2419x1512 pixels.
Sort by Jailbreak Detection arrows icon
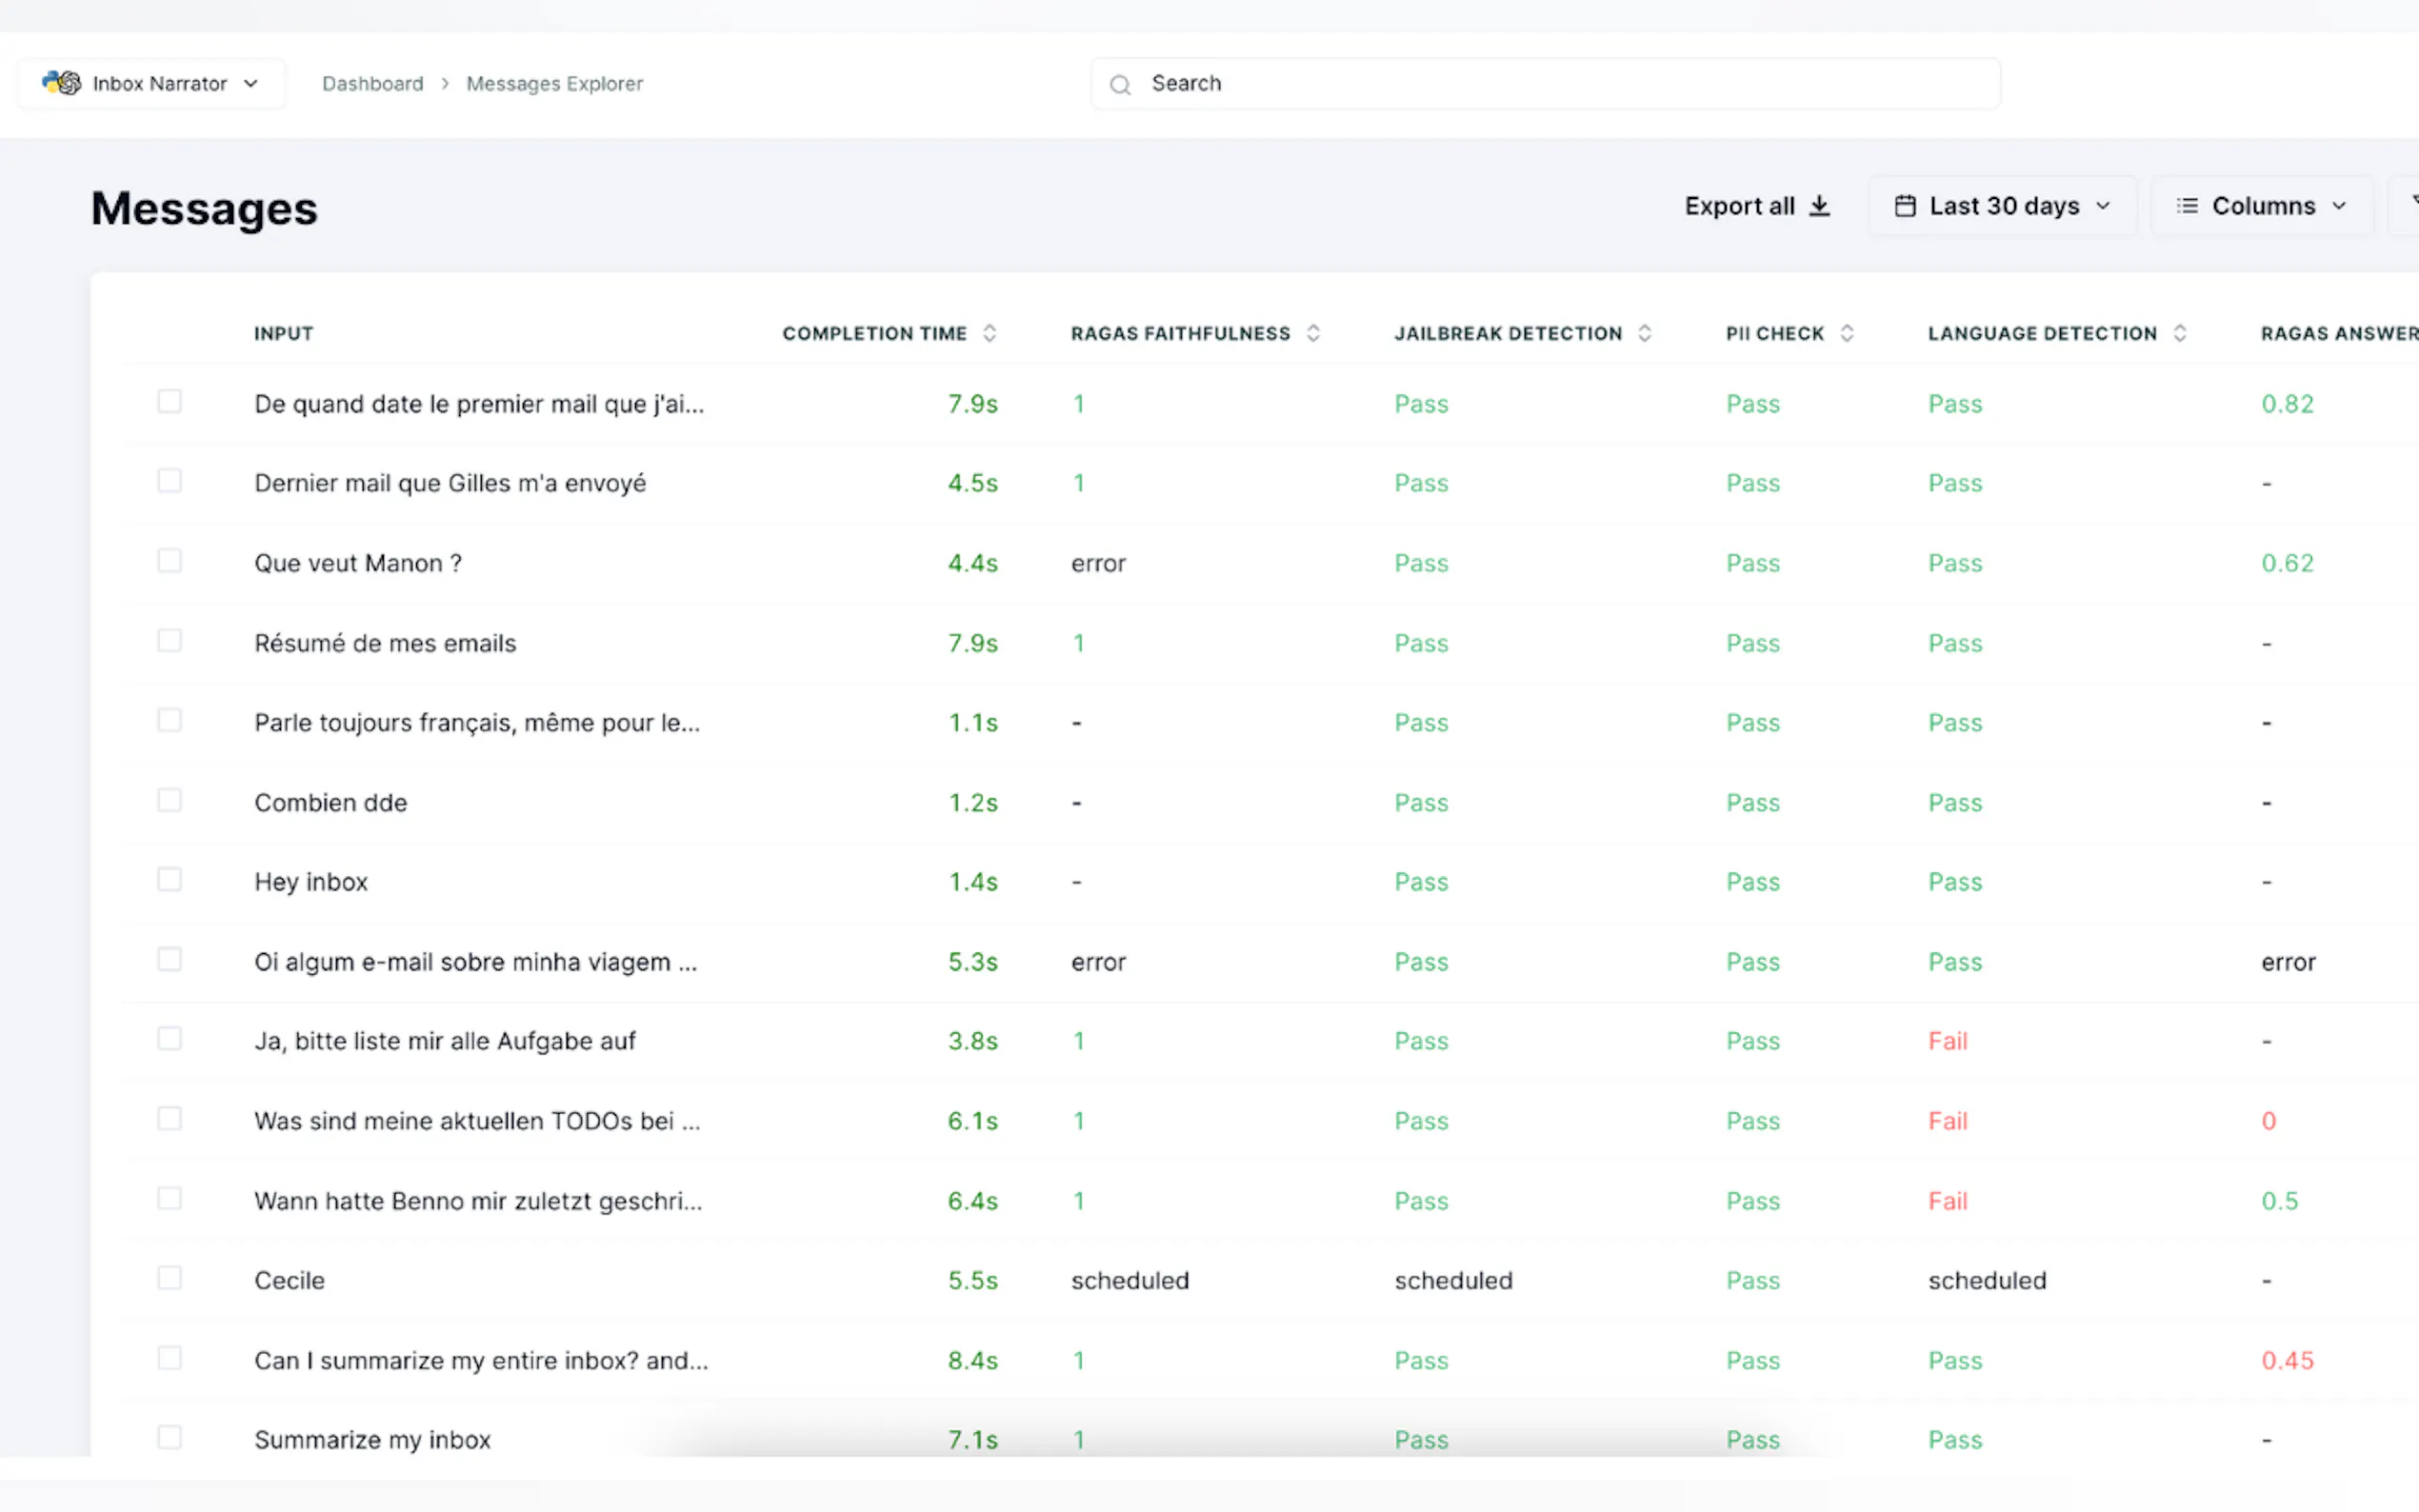[1644, 333]
